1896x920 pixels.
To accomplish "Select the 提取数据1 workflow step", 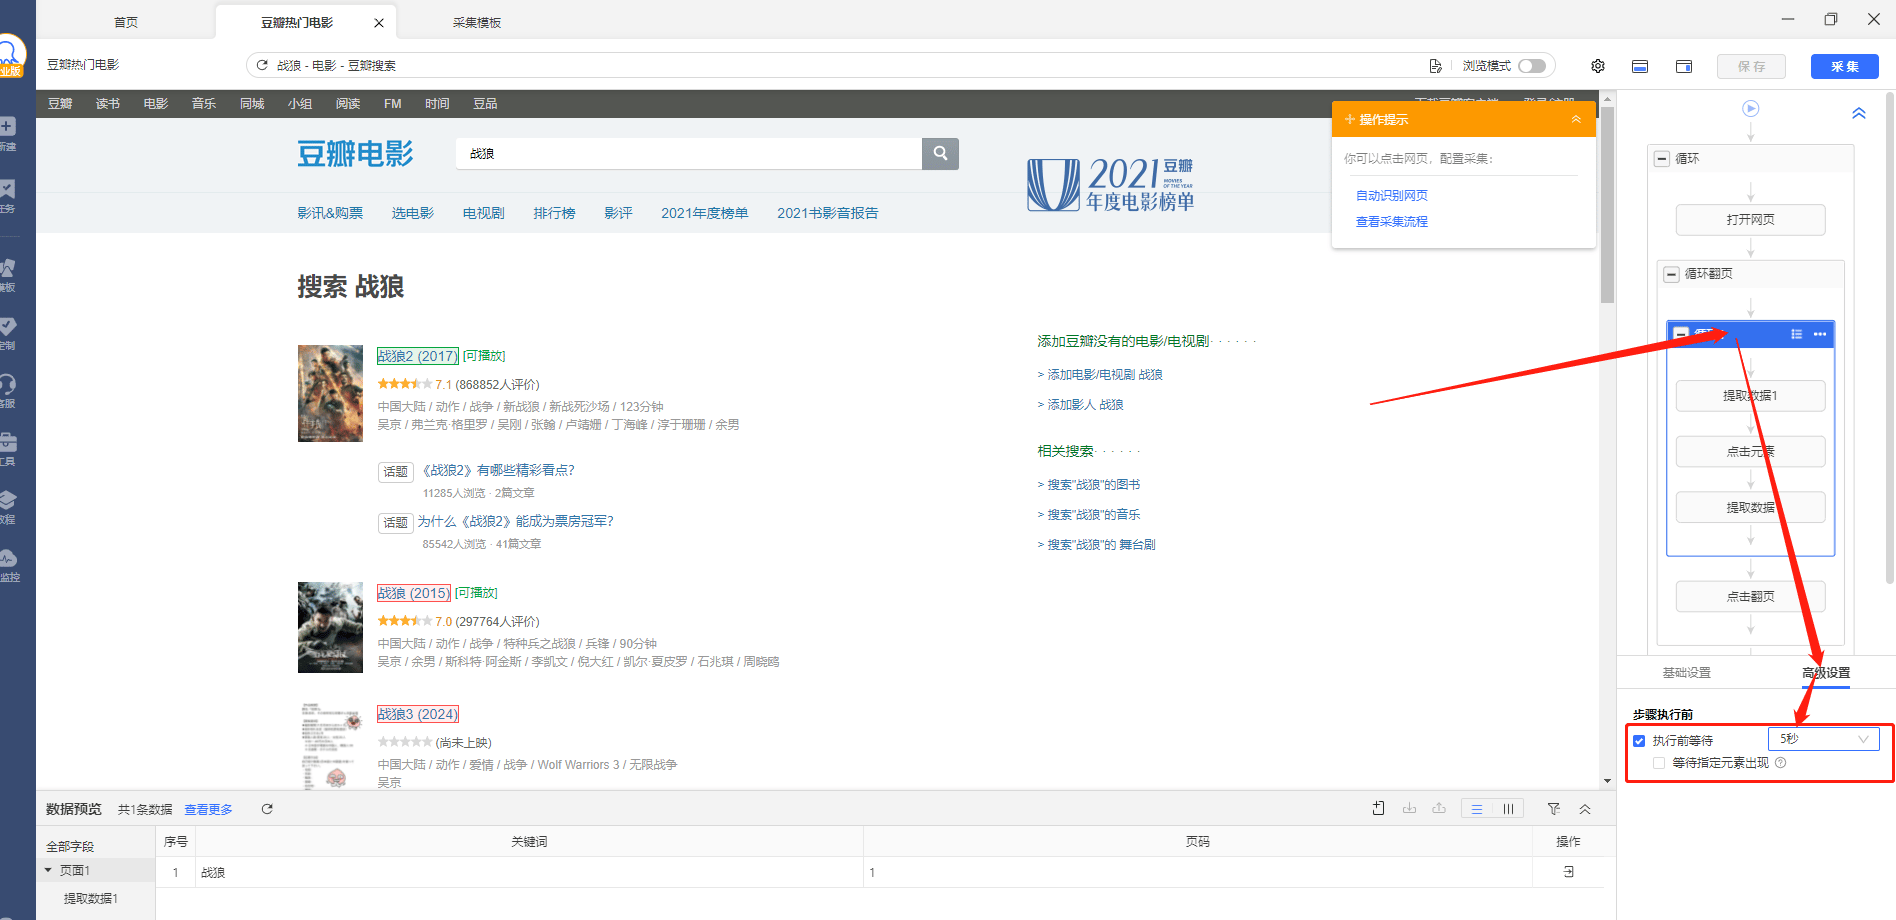I will pyautogui.click(x=1750, y=396).
